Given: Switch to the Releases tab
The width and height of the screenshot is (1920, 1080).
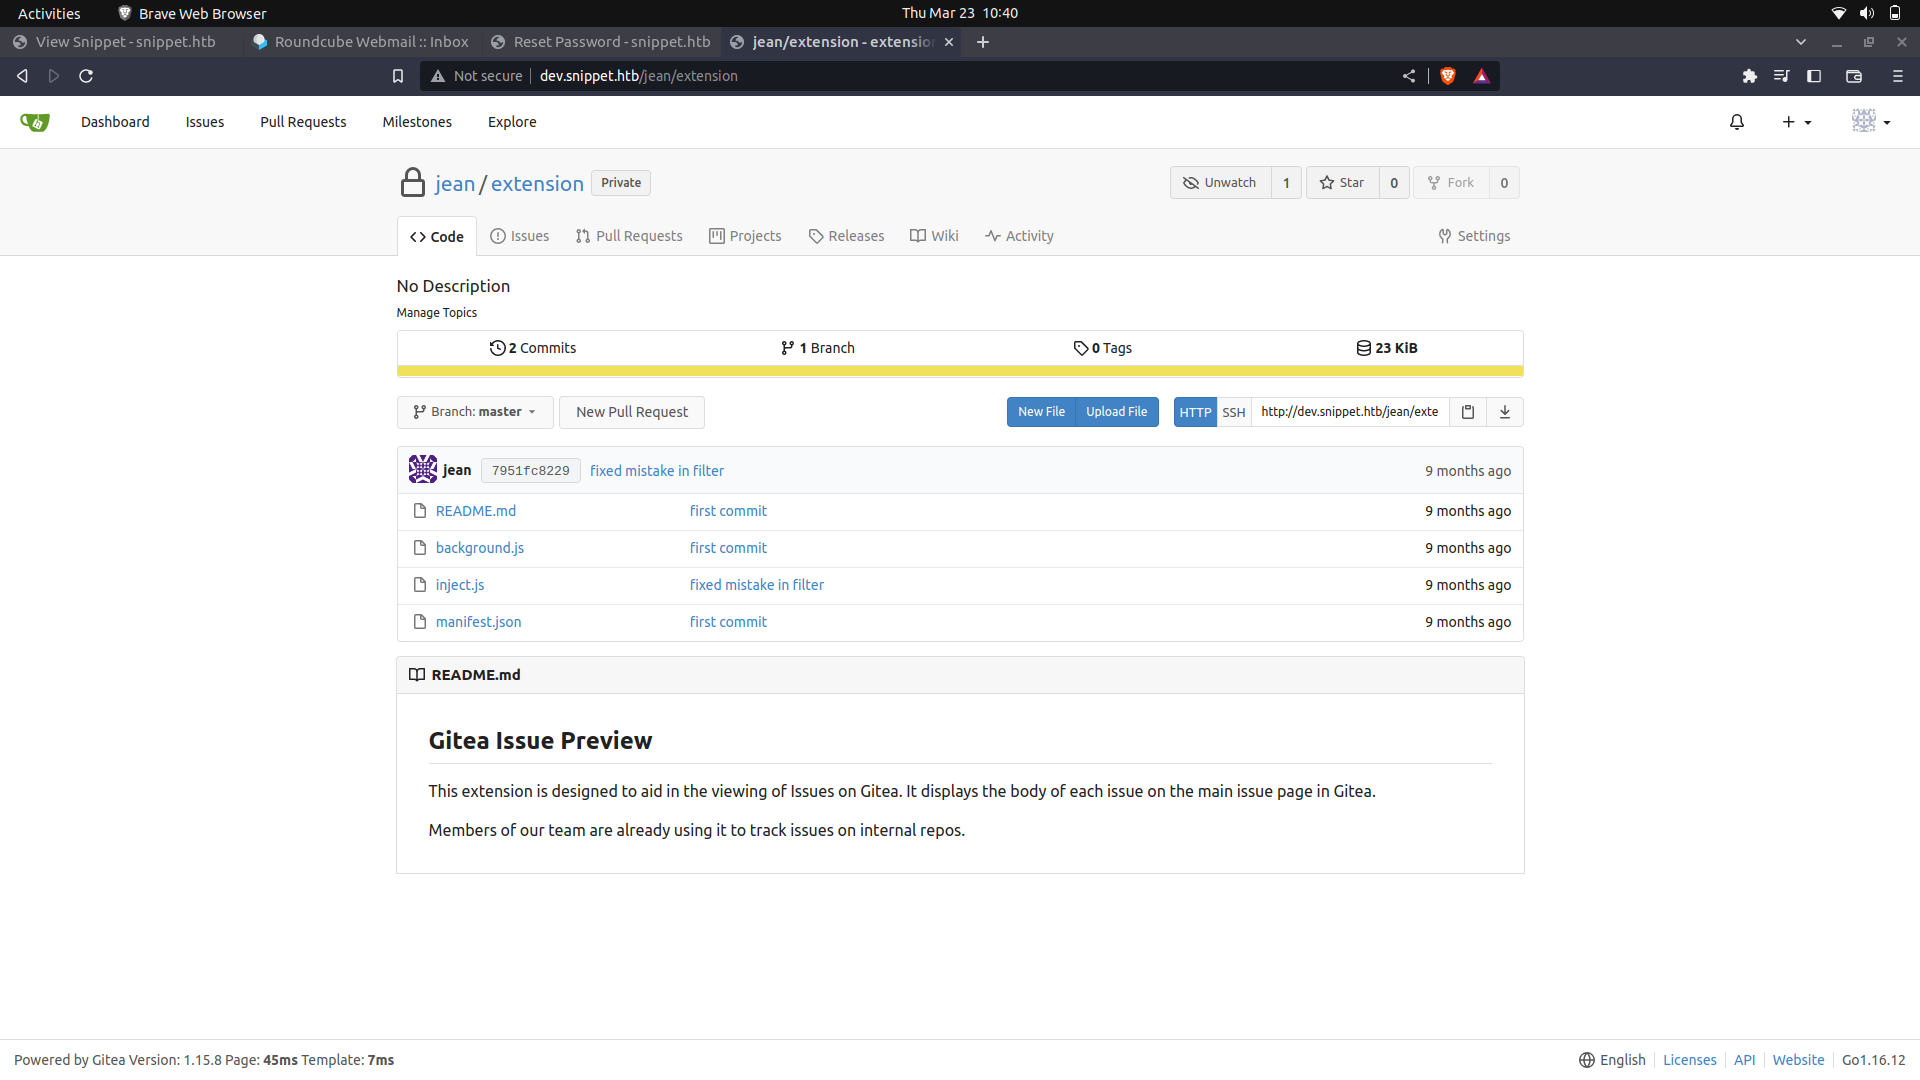Looking at the screenshot, I should coord(846,236).
